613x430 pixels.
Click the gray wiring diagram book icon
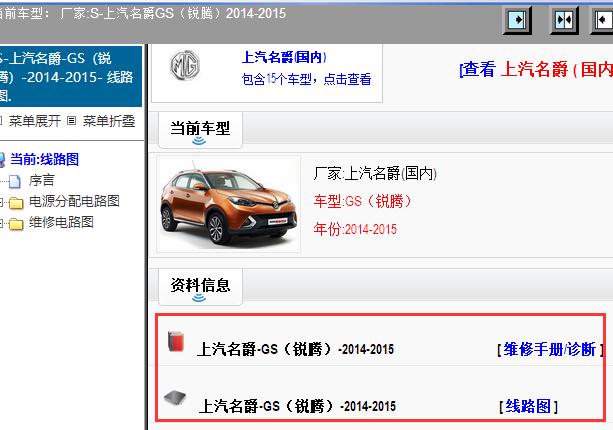tap(175, 398)
